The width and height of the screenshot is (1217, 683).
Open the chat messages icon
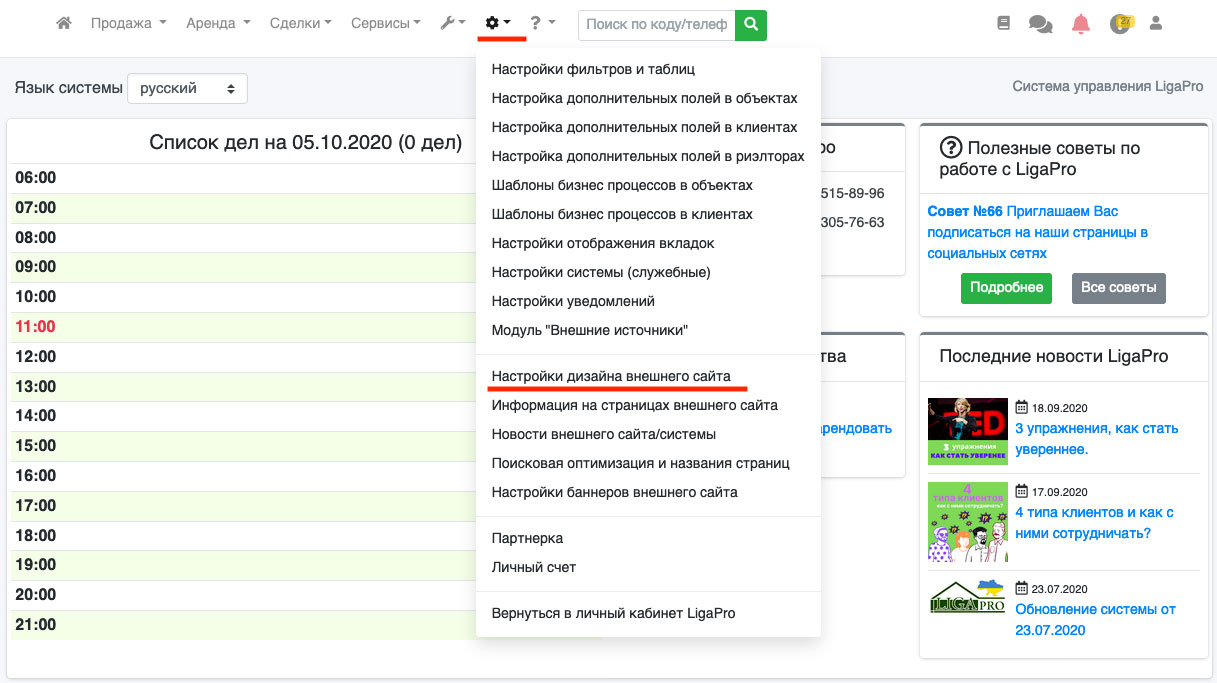1040,24
